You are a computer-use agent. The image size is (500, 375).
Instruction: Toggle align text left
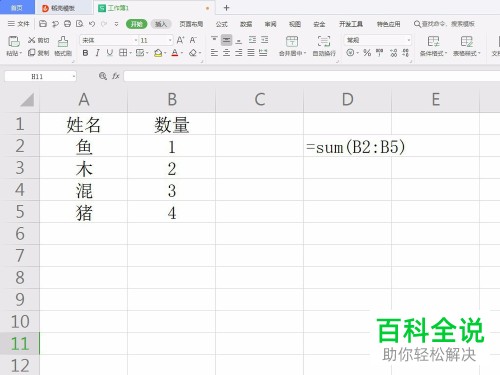coord(214,53)
